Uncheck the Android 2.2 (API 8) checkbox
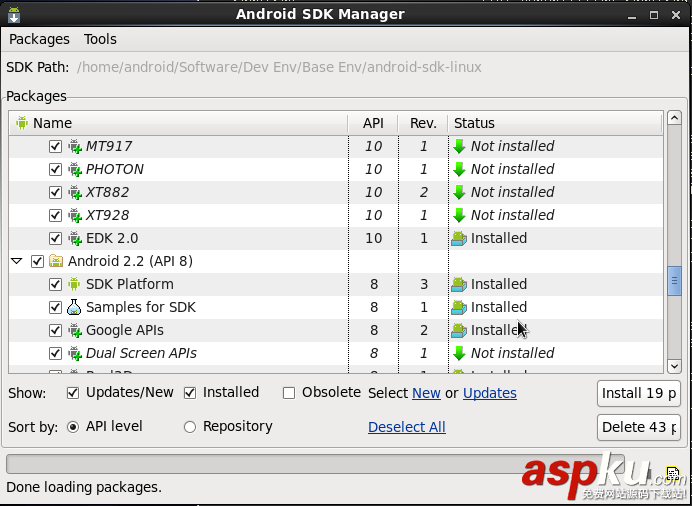Image resolution: width=692 pixels, height=506 pixels. coord(37,261)
